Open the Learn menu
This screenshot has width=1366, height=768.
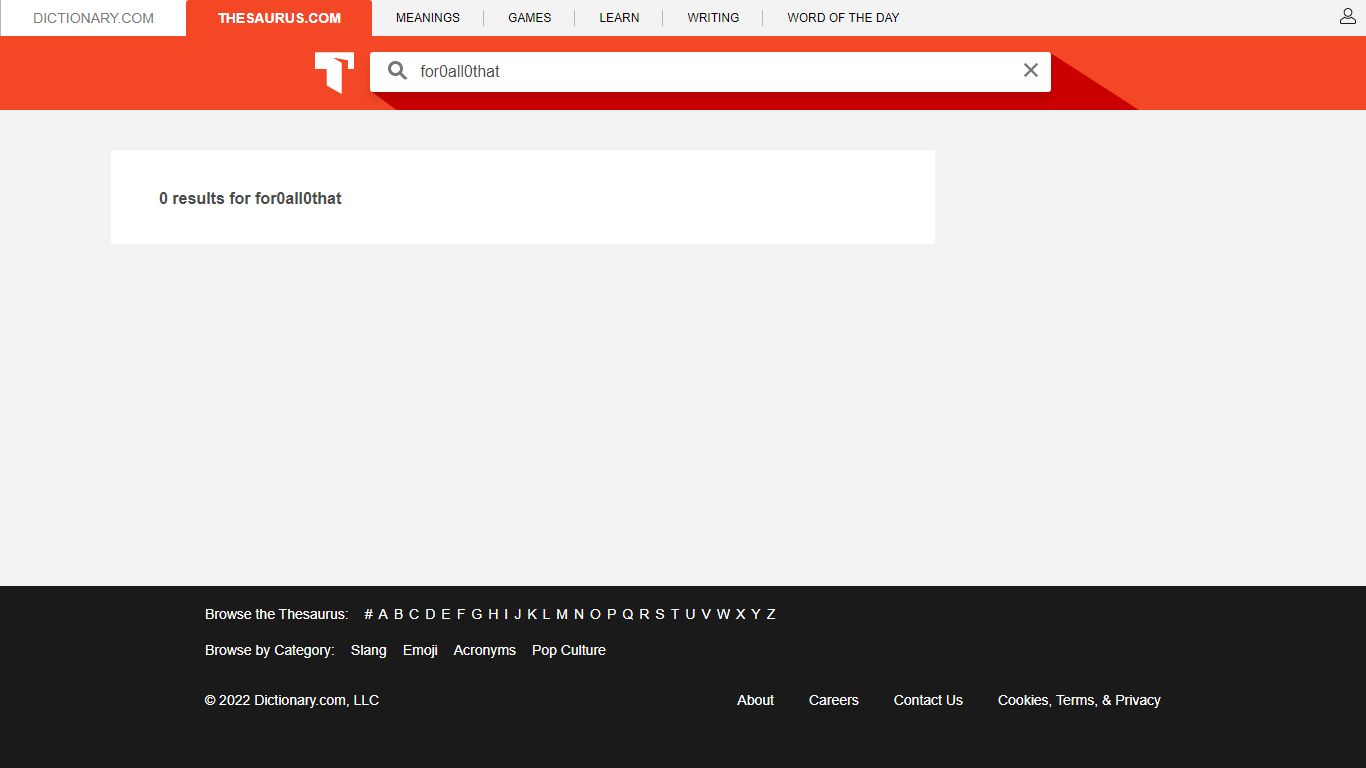pos(619,18)
